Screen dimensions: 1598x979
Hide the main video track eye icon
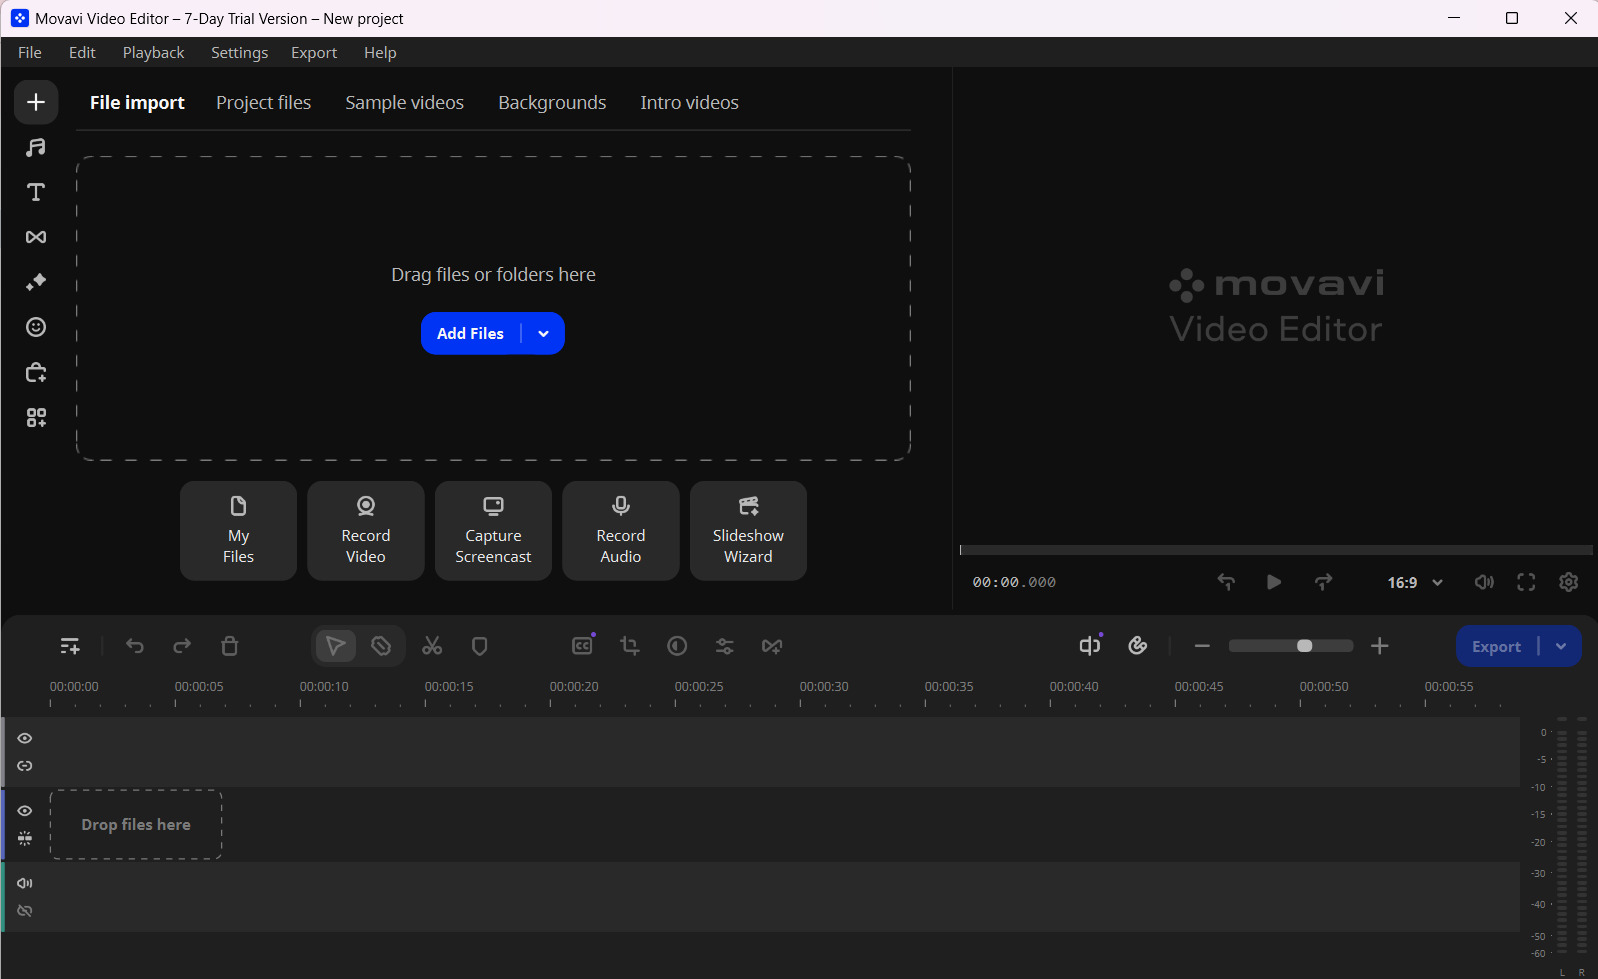pyautogui.click(x=25, y=811)
